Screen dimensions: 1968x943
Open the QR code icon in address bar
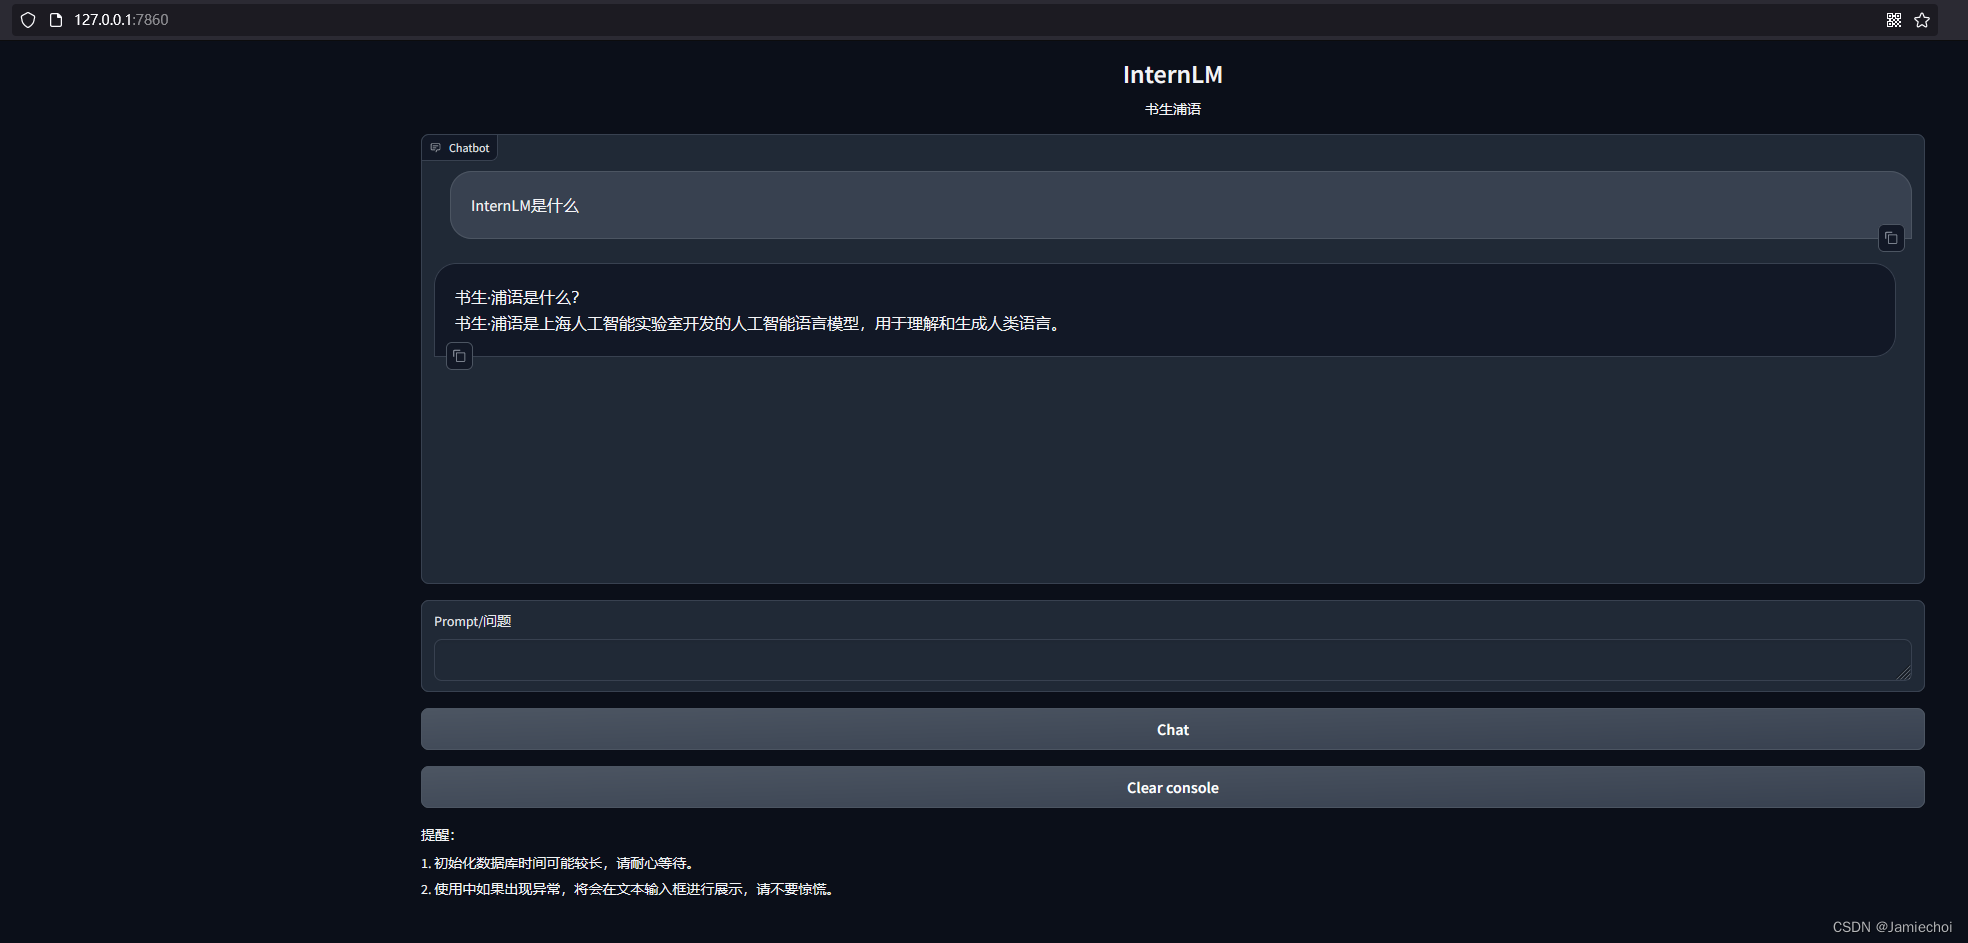(1894, 20)
